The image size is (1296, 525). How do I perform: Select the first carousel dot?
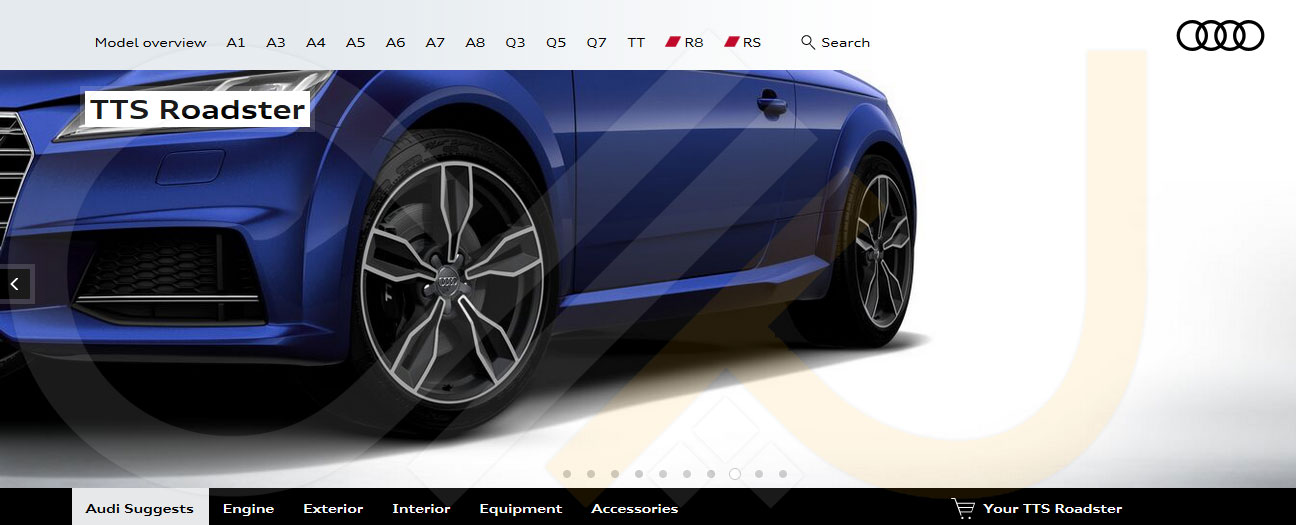coord(567,474)
